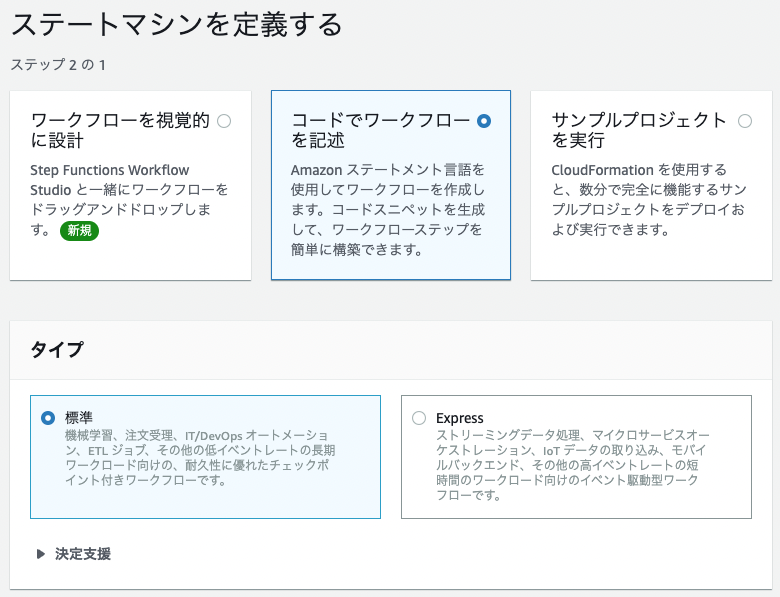
Task: Select the ワークフローを視覚的に設計 radio button
Action: (x=224, y=121)
